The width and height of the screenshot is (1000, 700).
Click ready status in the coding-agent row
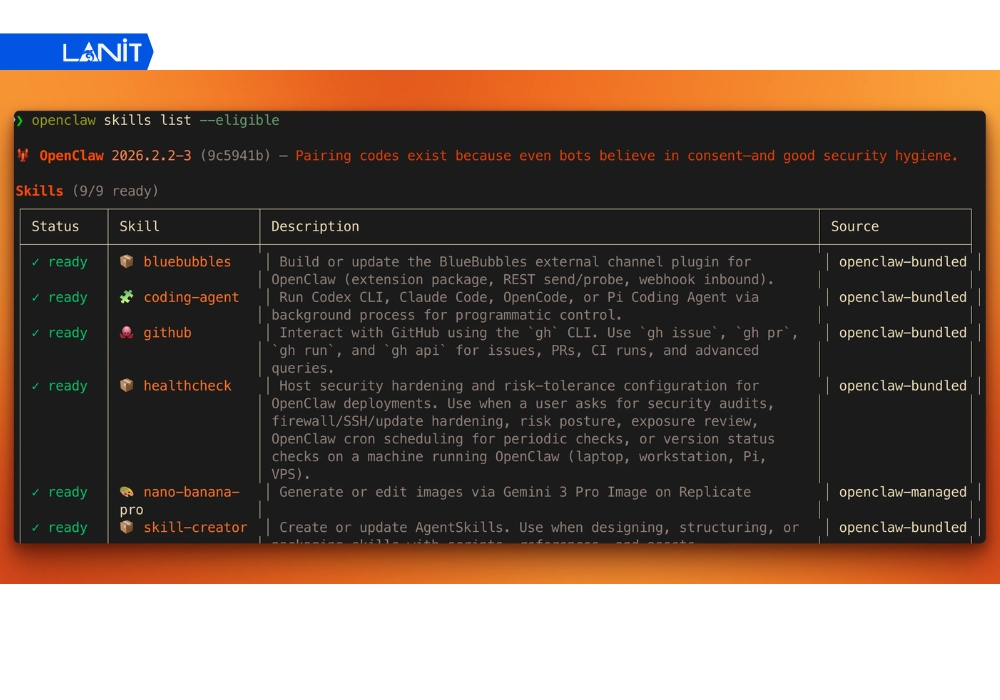click(68, 298)
